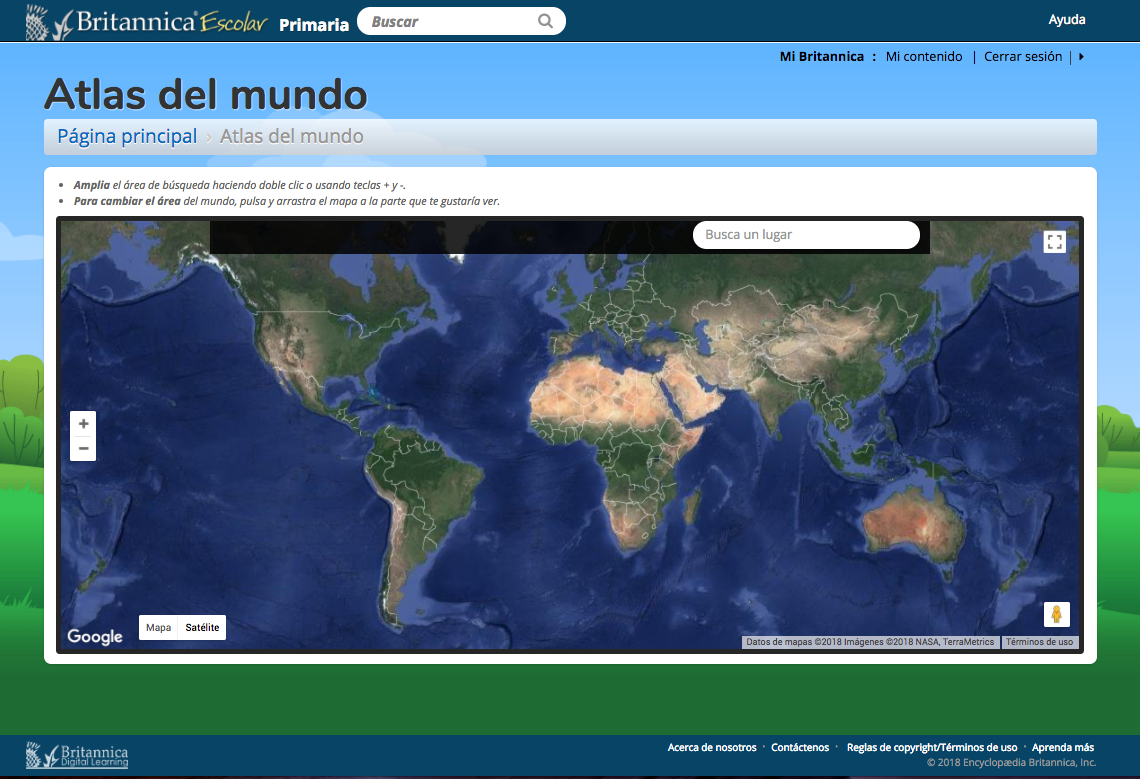Screen dimensions: 1140x779
Task: Open Acerca de nosotros link
Action: pos(712,747)
